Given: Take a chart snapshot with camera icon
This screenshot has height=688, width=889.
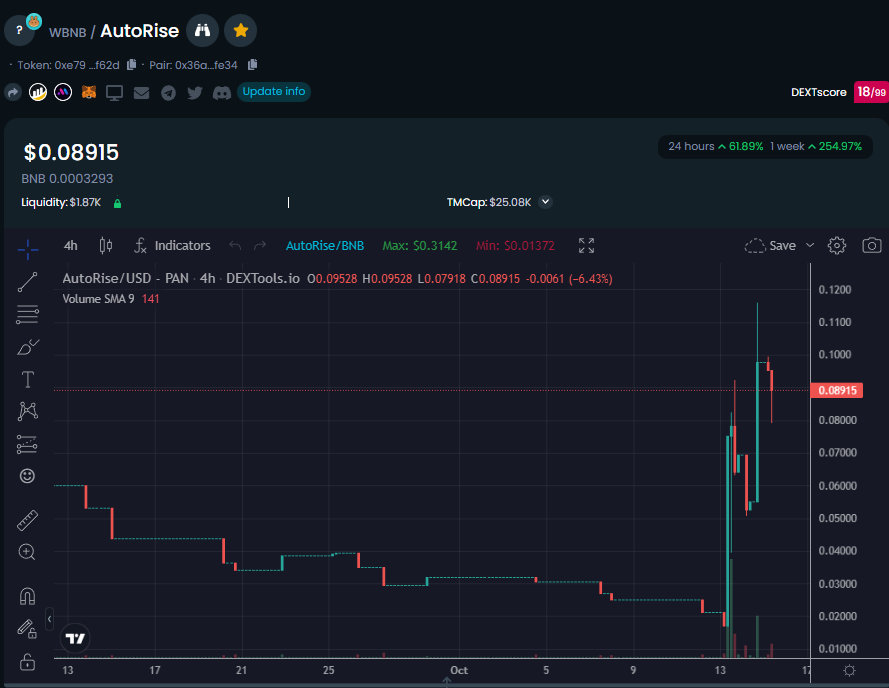Looking at the screenshot, I should point(871,246).
